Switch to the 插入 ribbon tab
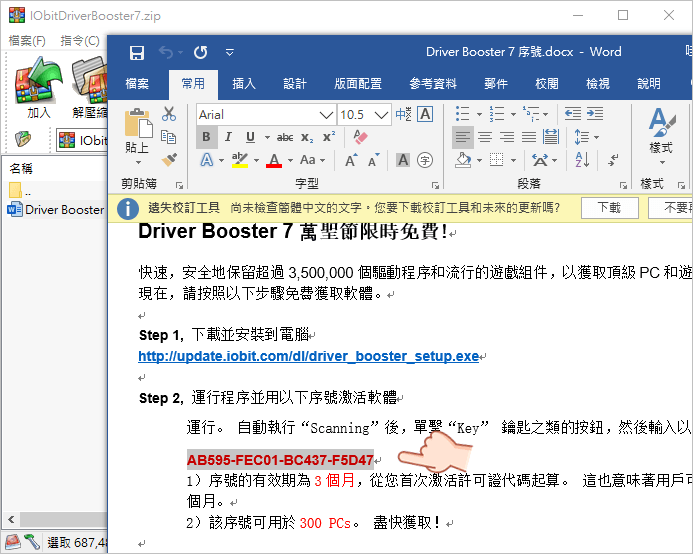The image size is (693, 554). click(244, 84)
